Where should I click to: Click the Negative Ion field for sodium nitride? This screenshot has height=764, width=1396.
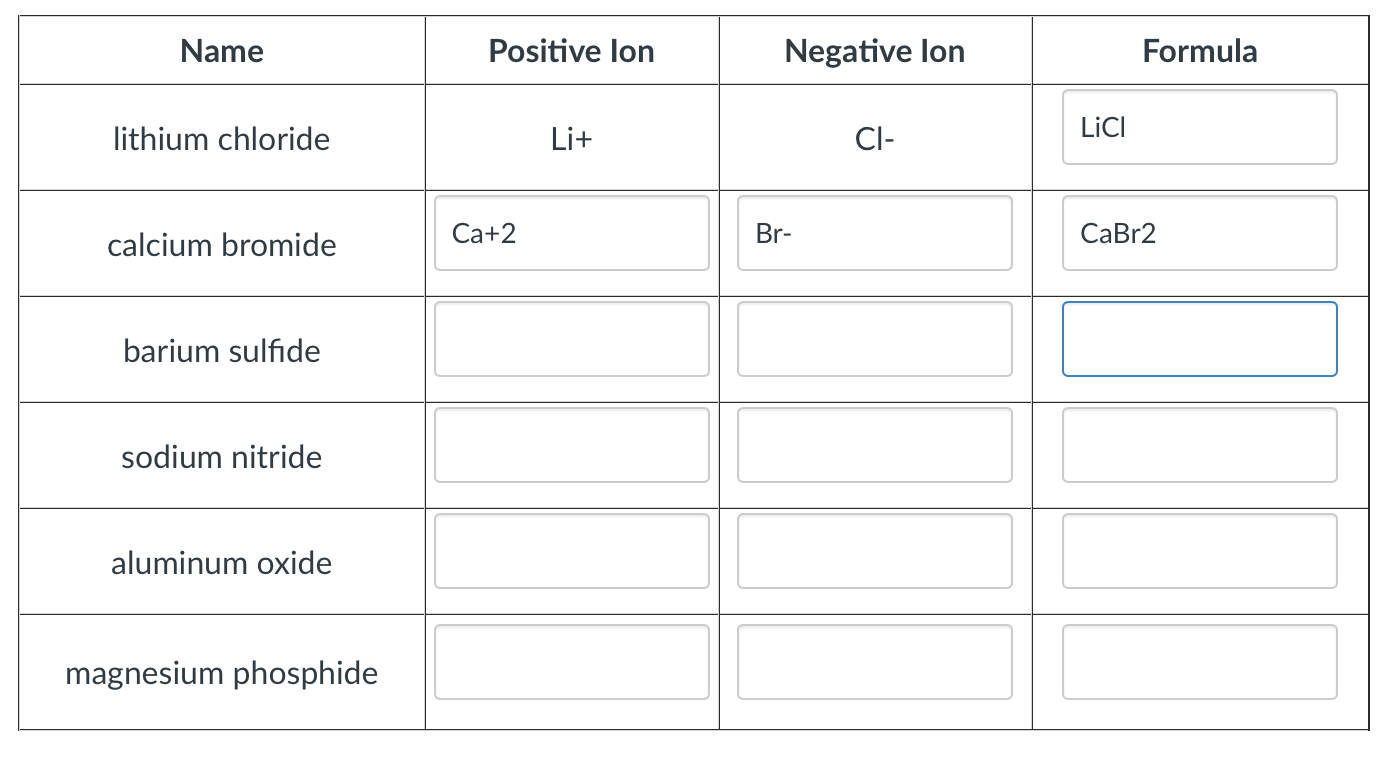[x=874, y=445]
